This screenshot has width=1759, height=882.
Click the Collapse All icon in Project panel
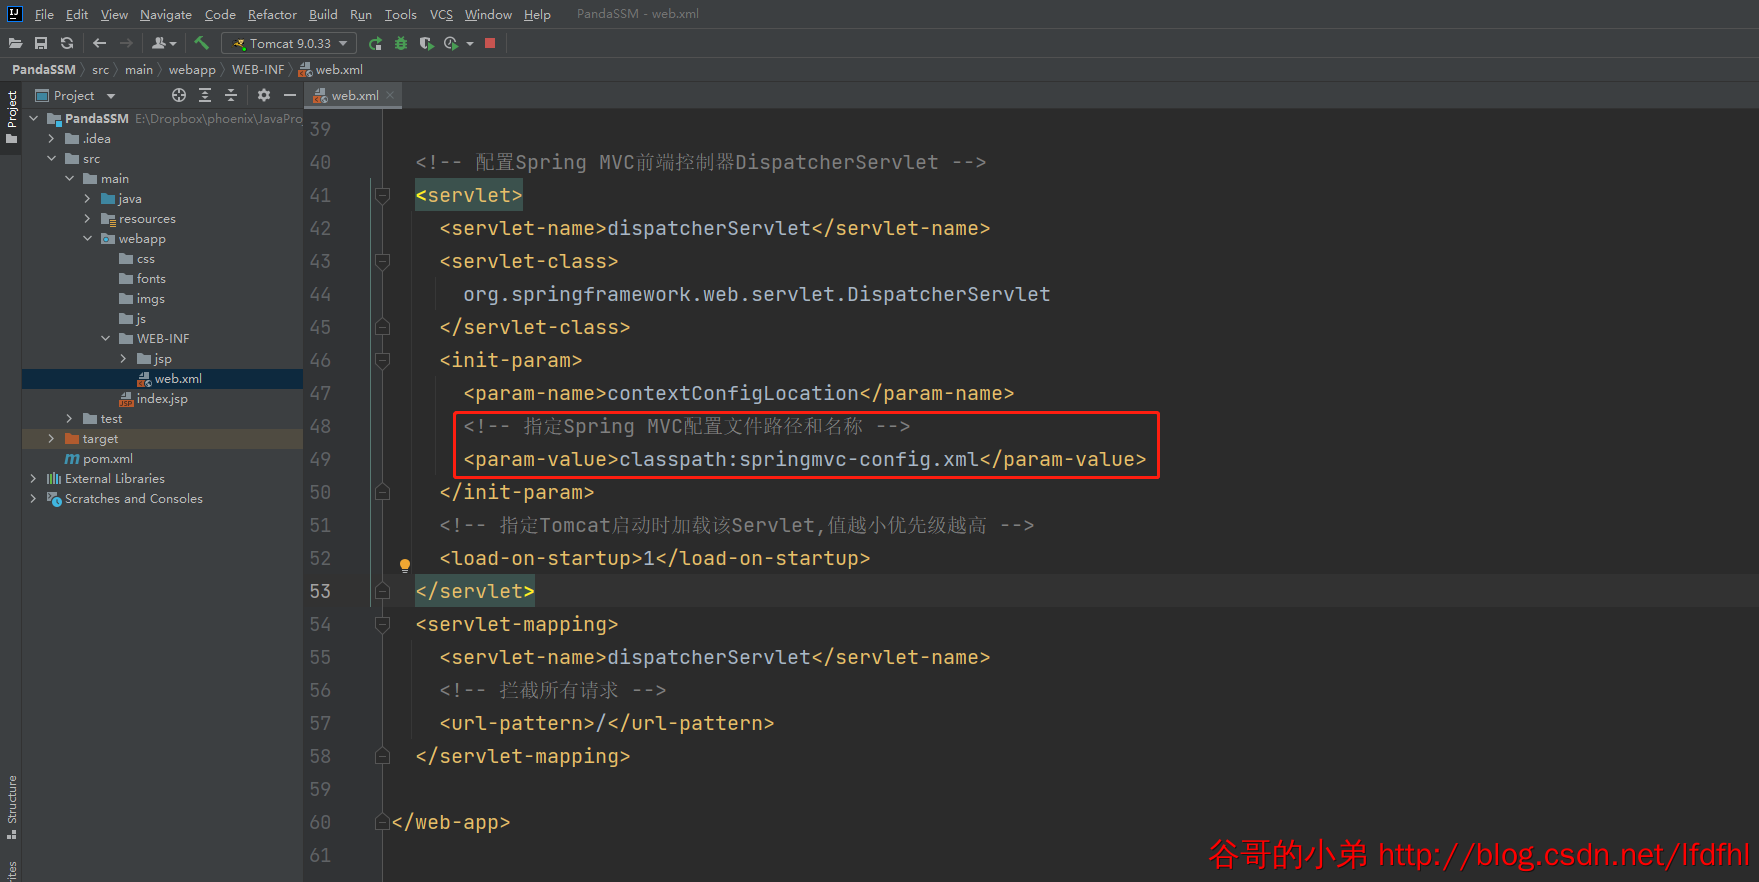click(231, 95)
